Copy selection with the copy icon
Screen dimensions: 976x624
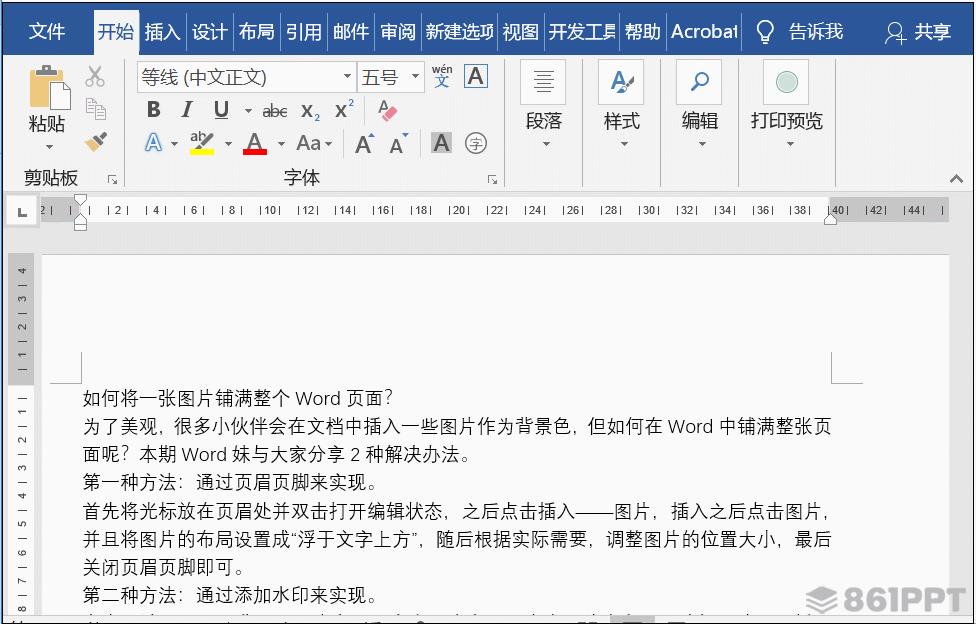point(95,109)
